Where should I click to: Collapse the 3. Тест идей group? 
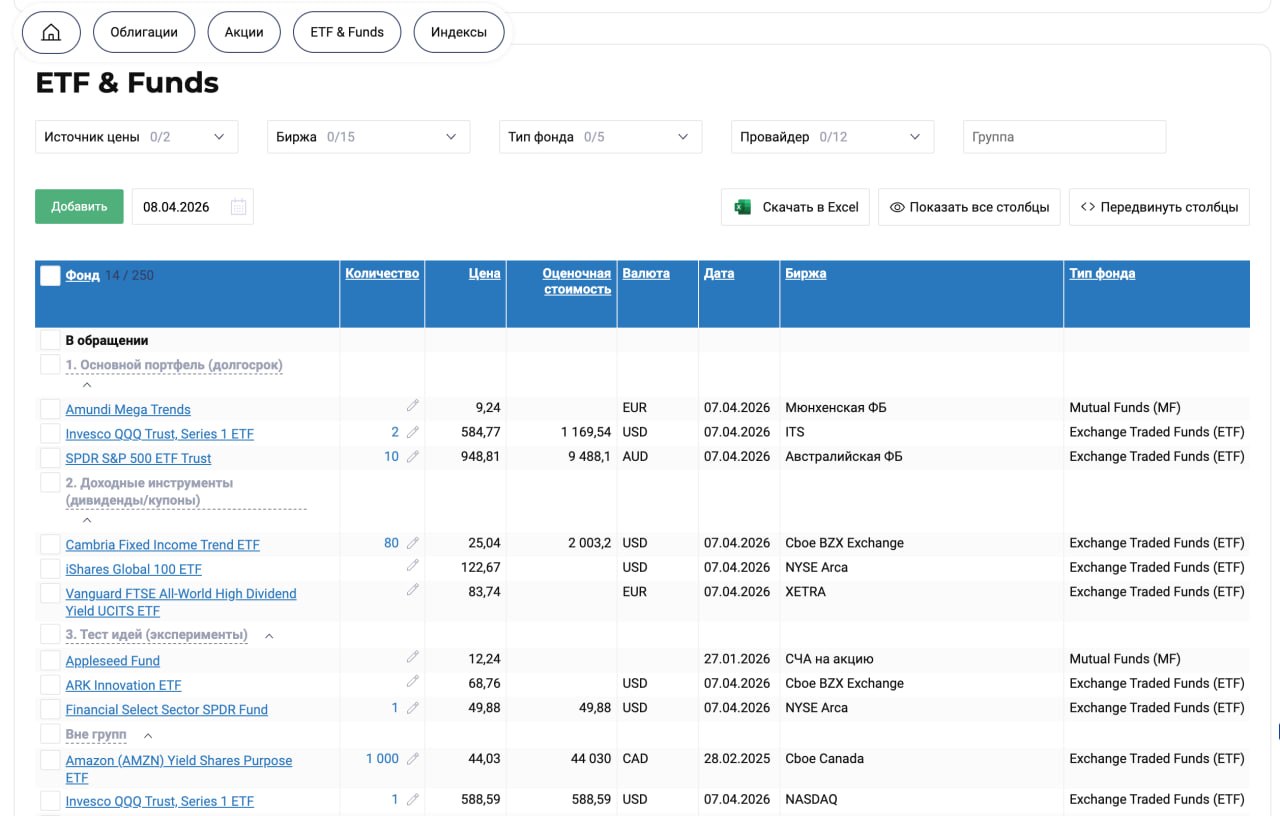click(x=269, y=636)
